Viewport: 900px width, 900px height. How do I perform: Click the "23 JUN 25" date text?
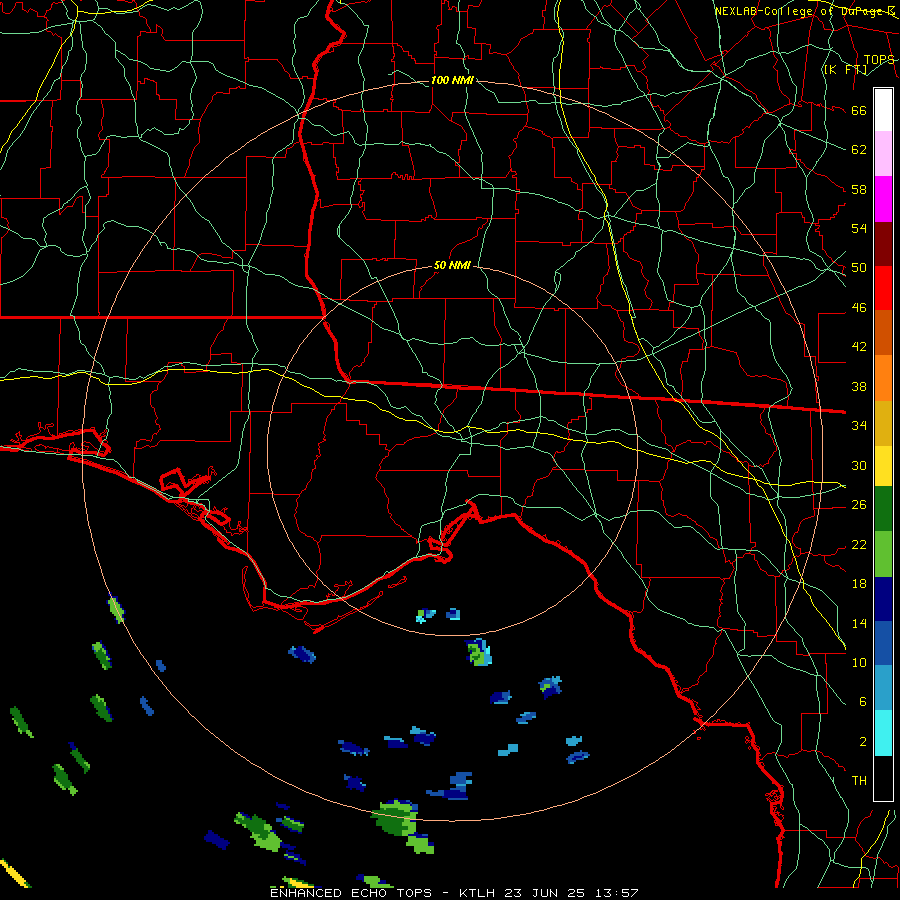pos(545,893)
